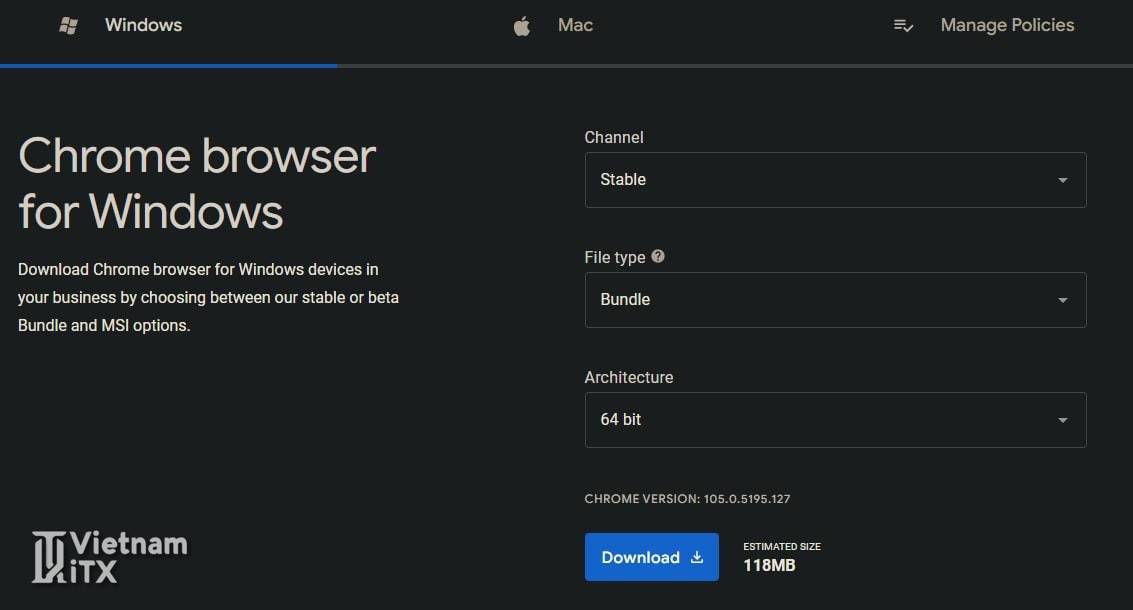
Task: Expand the File type dropdown arrow
Action: click(x=1062, y=300)
